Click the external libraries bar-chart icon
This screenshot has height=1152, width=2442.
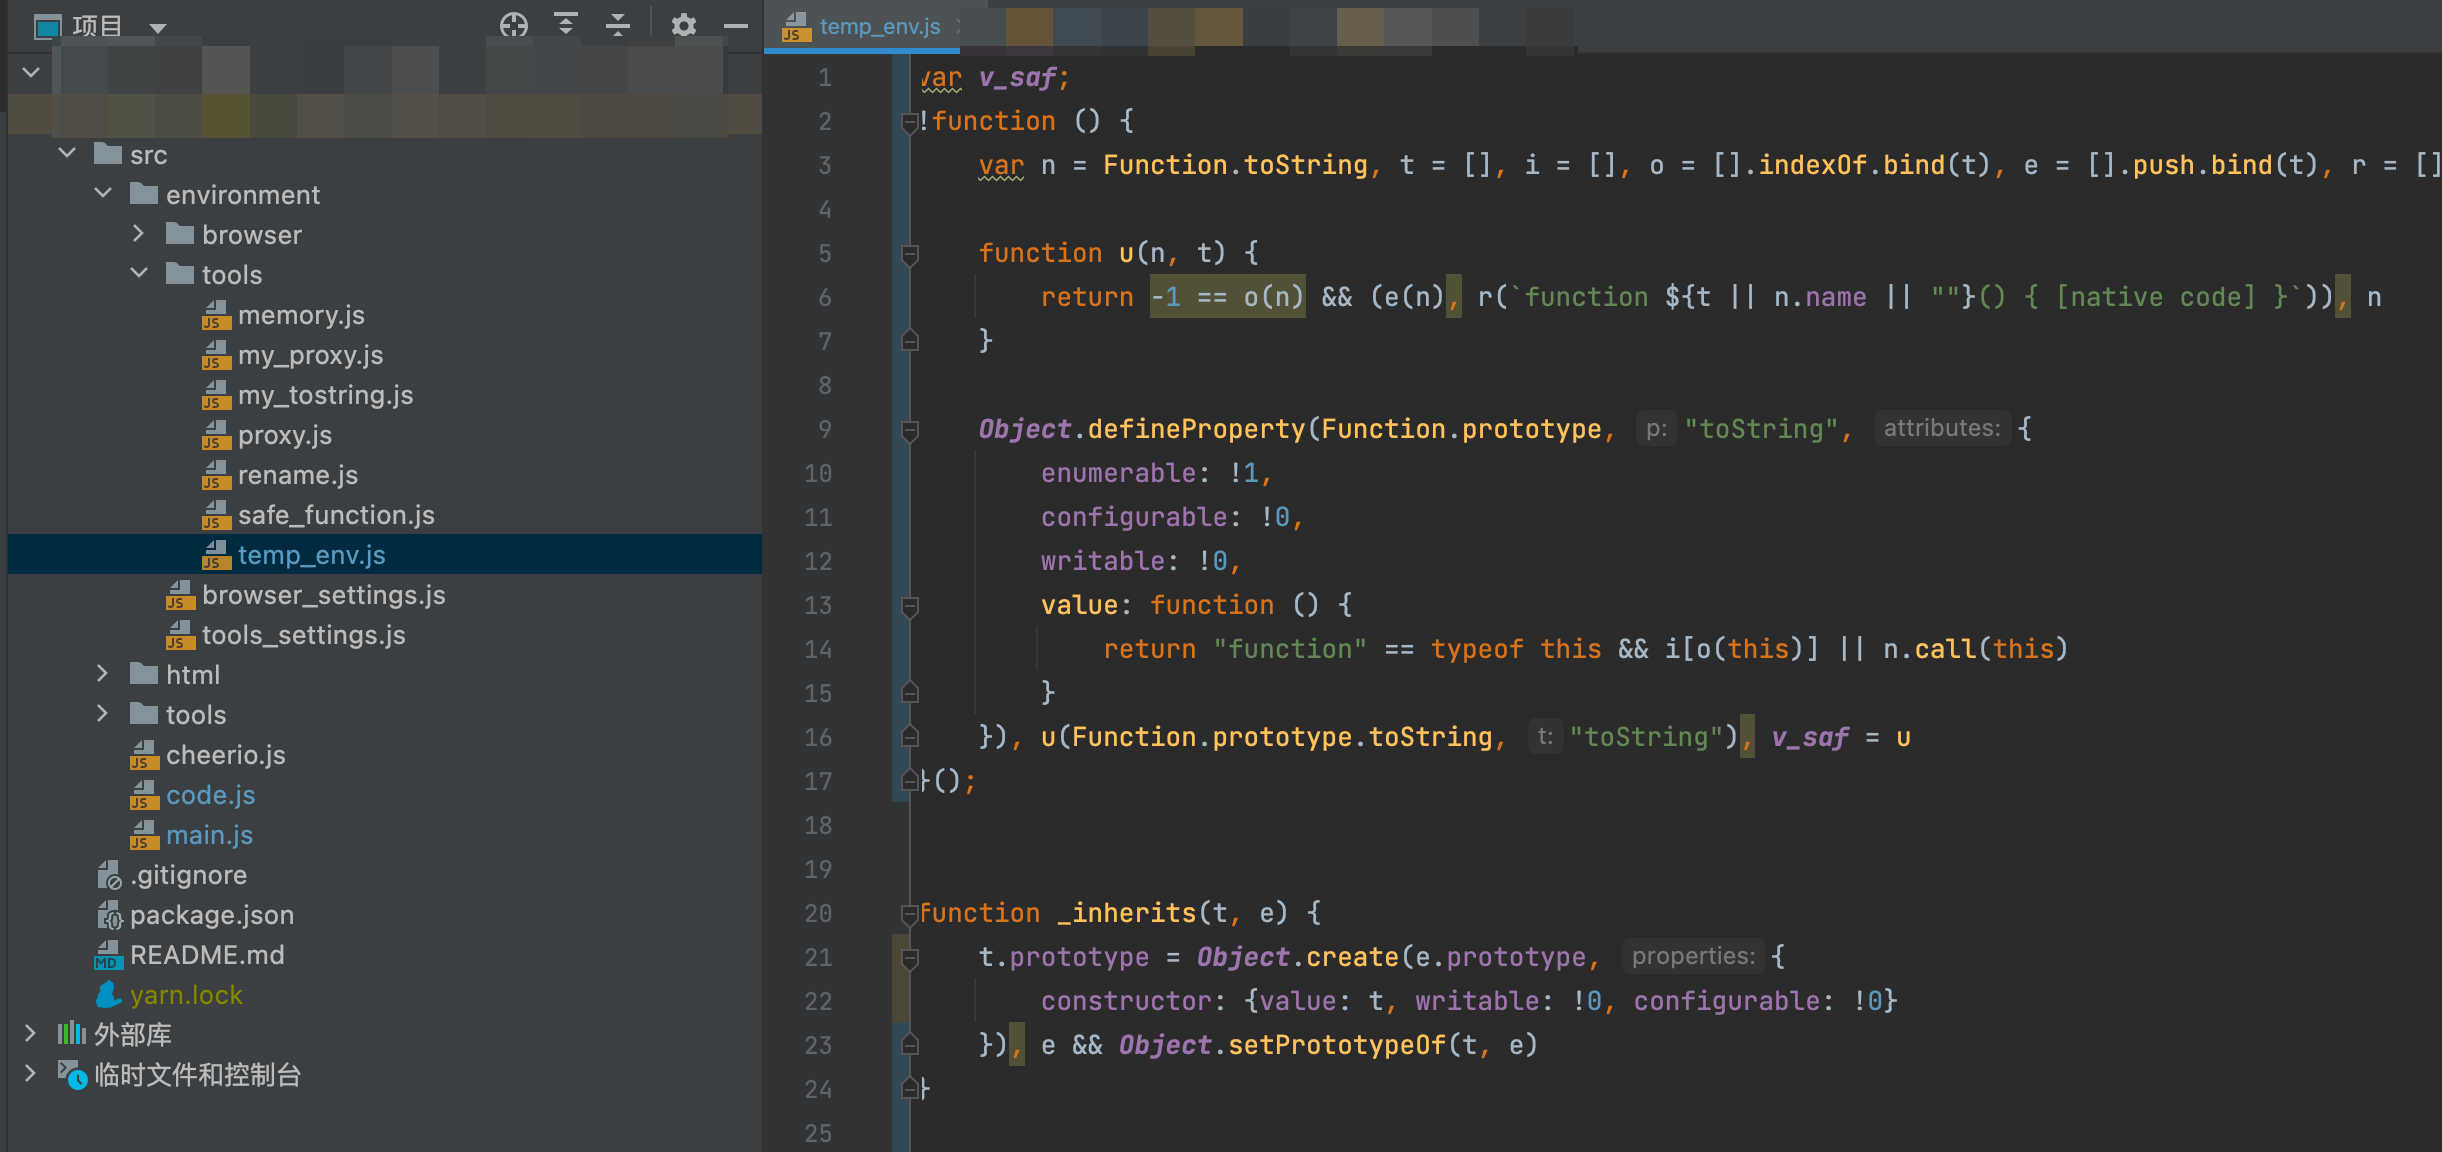click(72, 1034)
